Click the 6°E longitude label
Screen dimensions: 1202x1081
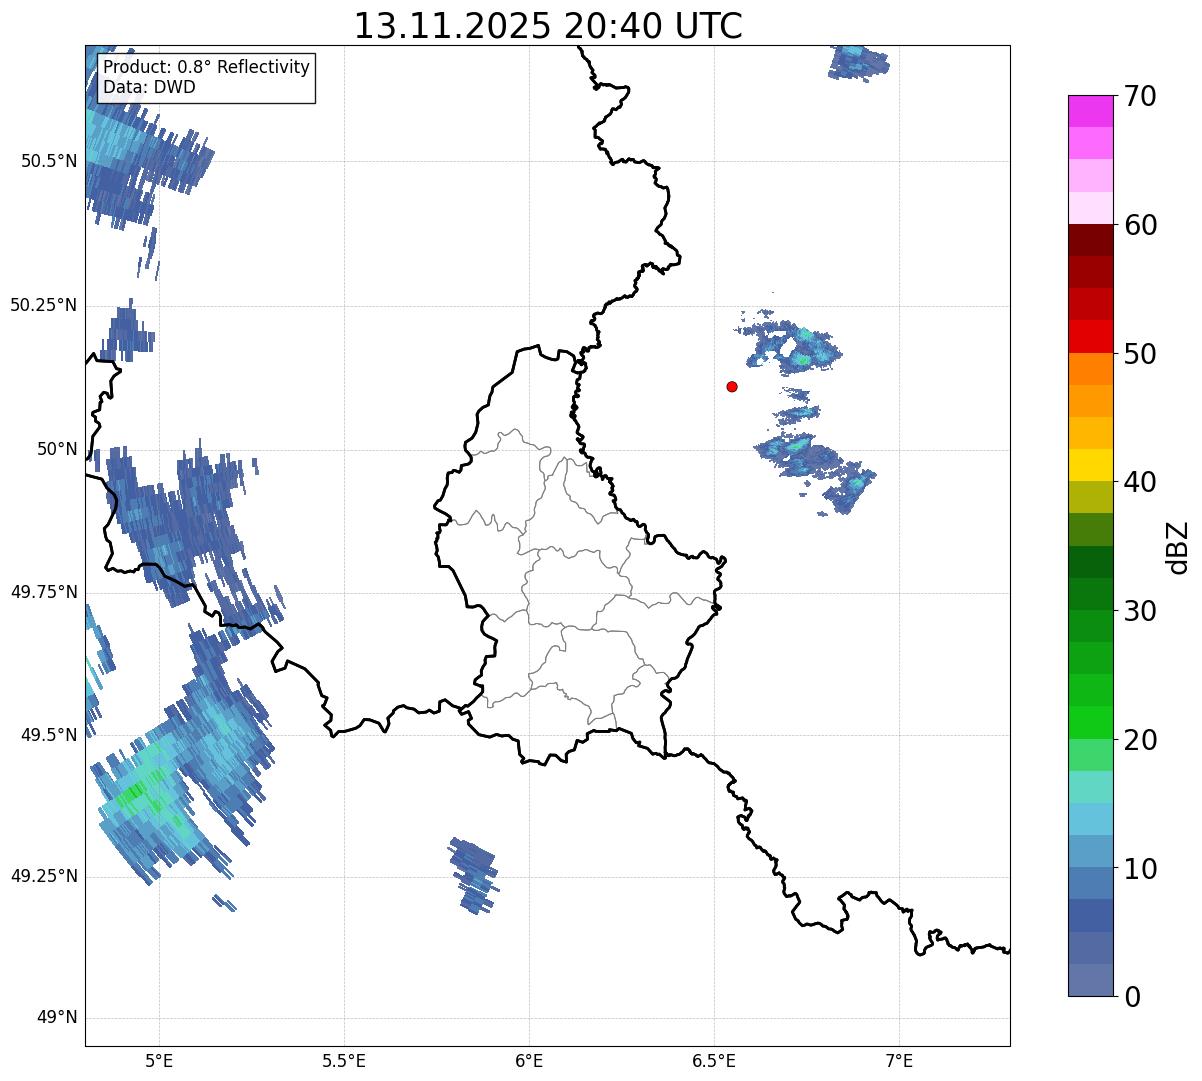pos(529,1060)
